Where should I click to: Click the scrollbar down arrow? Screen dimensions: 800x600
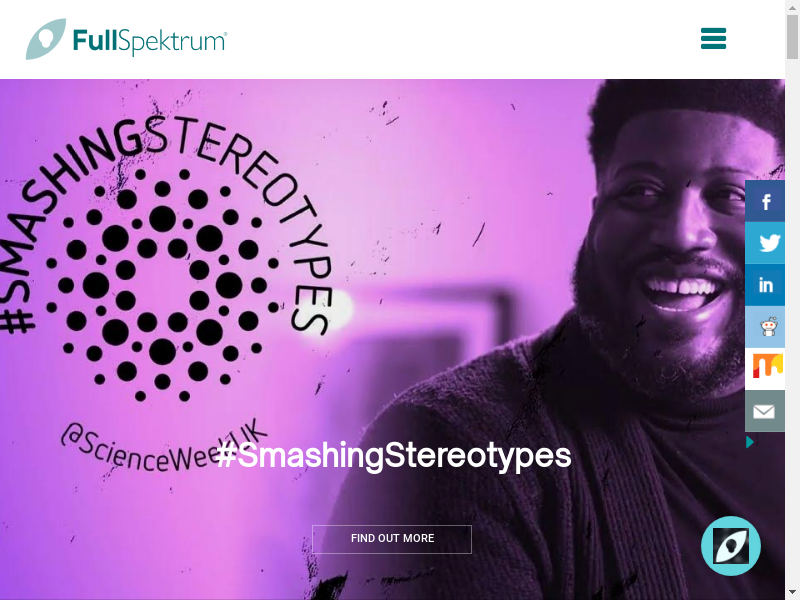(x=792, y=593)
